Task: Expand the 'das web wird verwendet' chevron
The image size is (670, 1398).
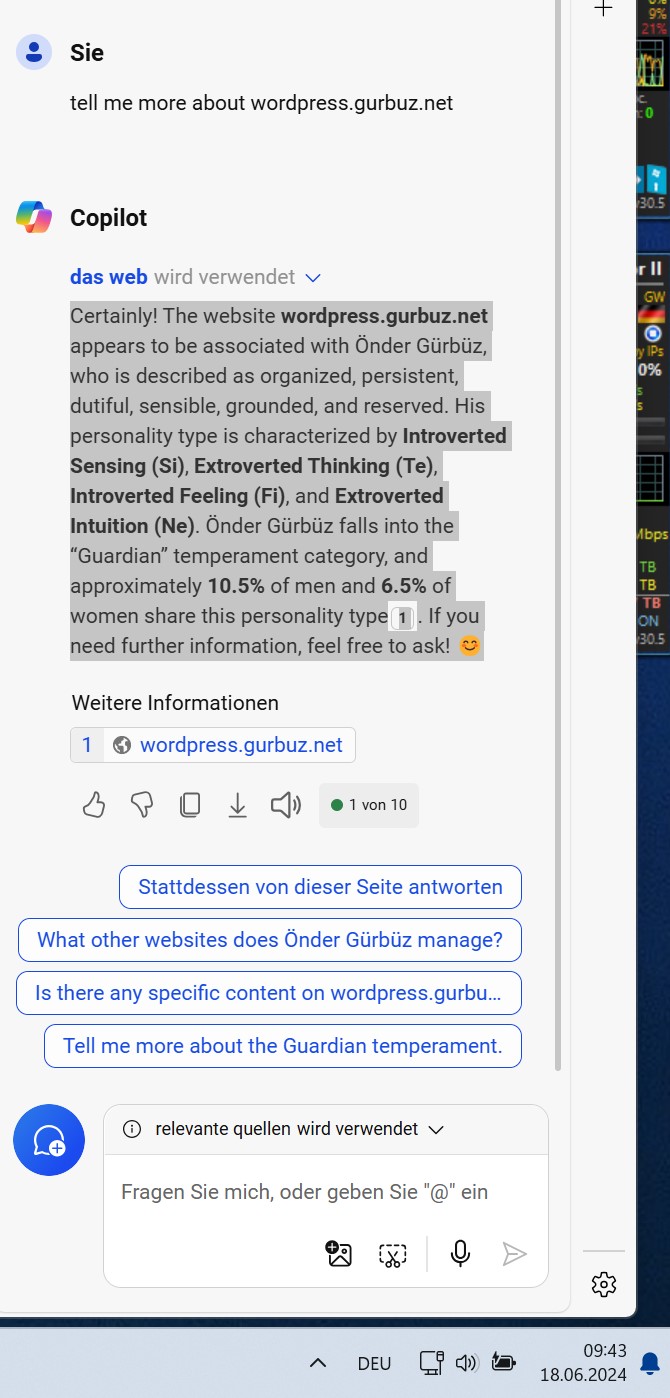Action: pos(313,277)
